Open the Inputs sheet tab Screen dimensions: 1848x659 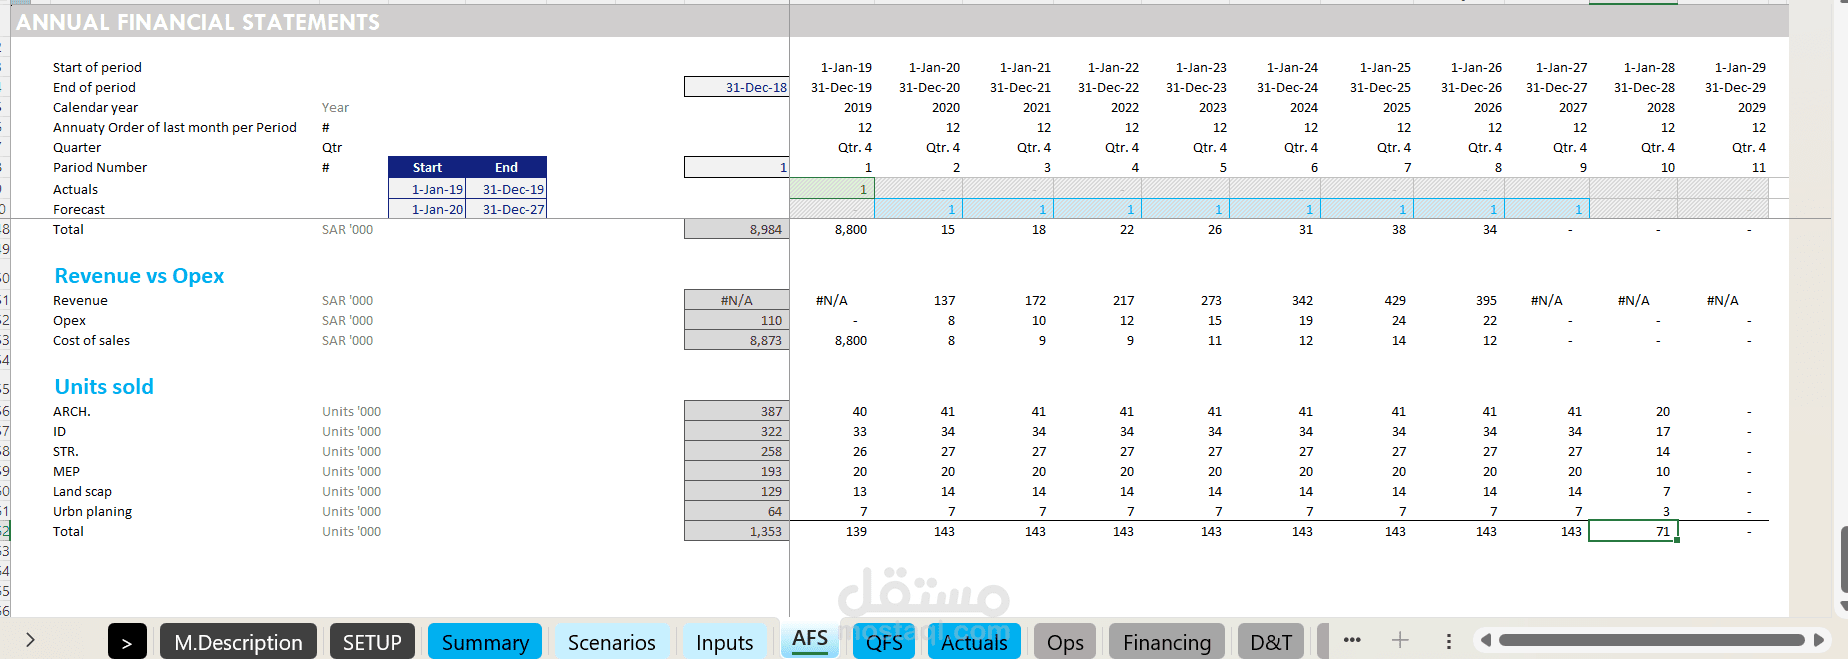(724, 642)
